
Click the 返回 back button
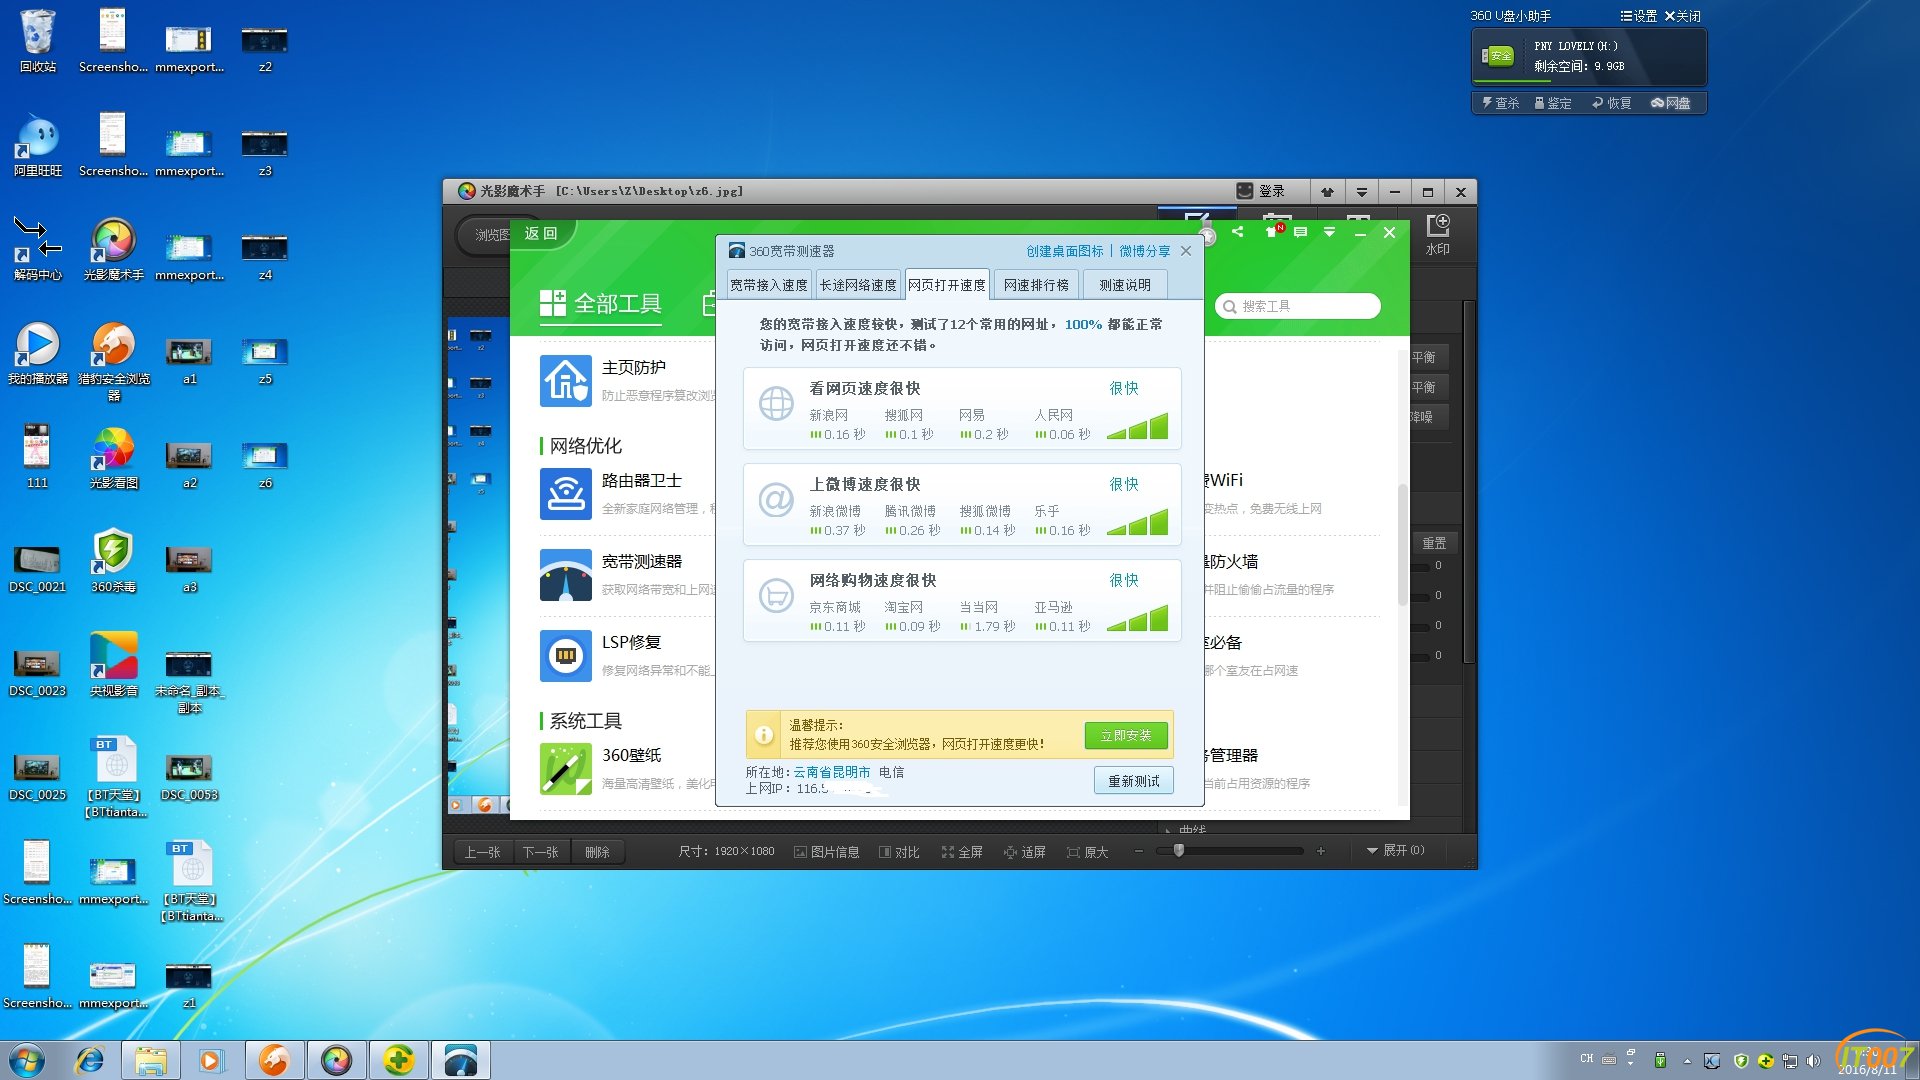541,233
